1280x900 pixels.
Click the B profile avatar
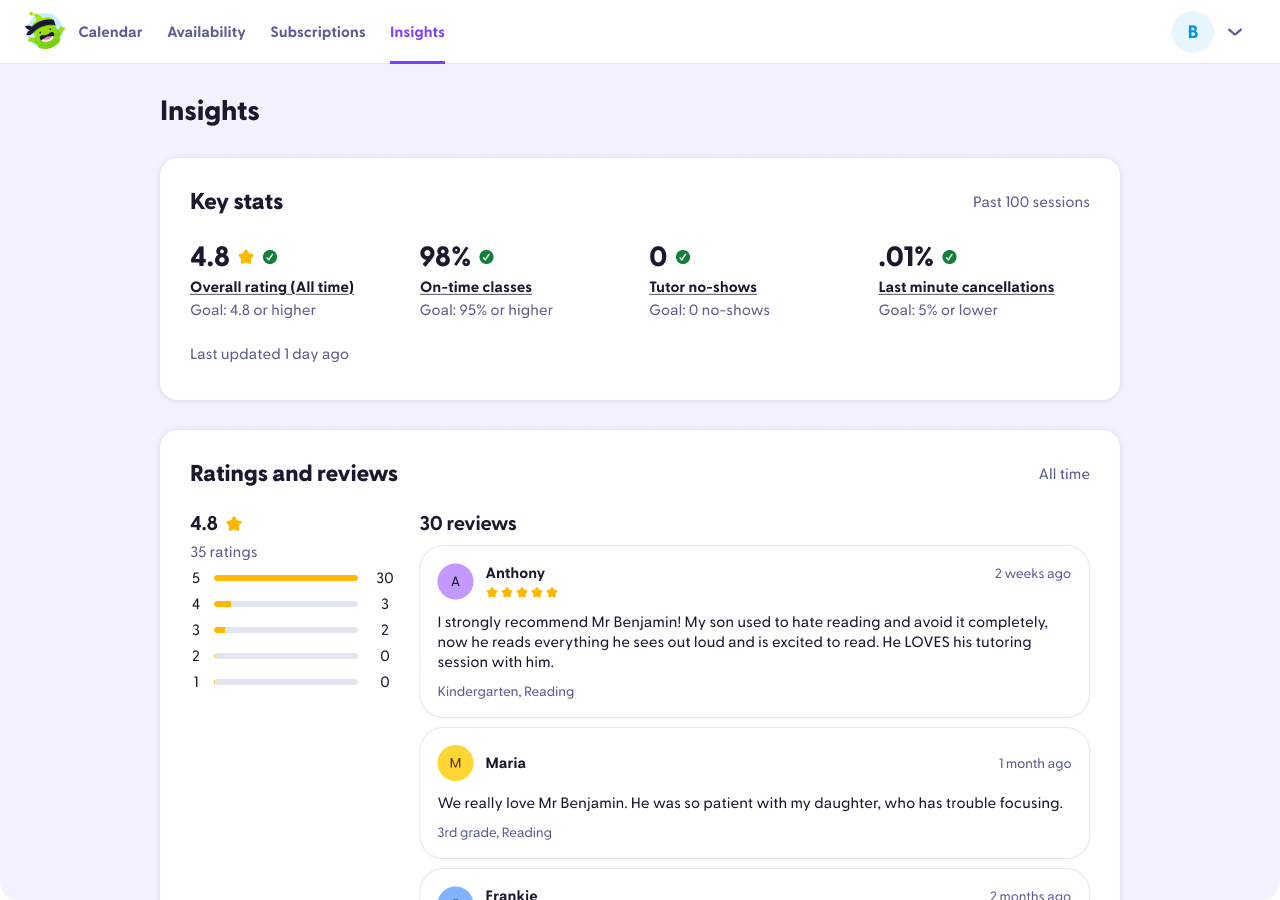(1193, 31)
